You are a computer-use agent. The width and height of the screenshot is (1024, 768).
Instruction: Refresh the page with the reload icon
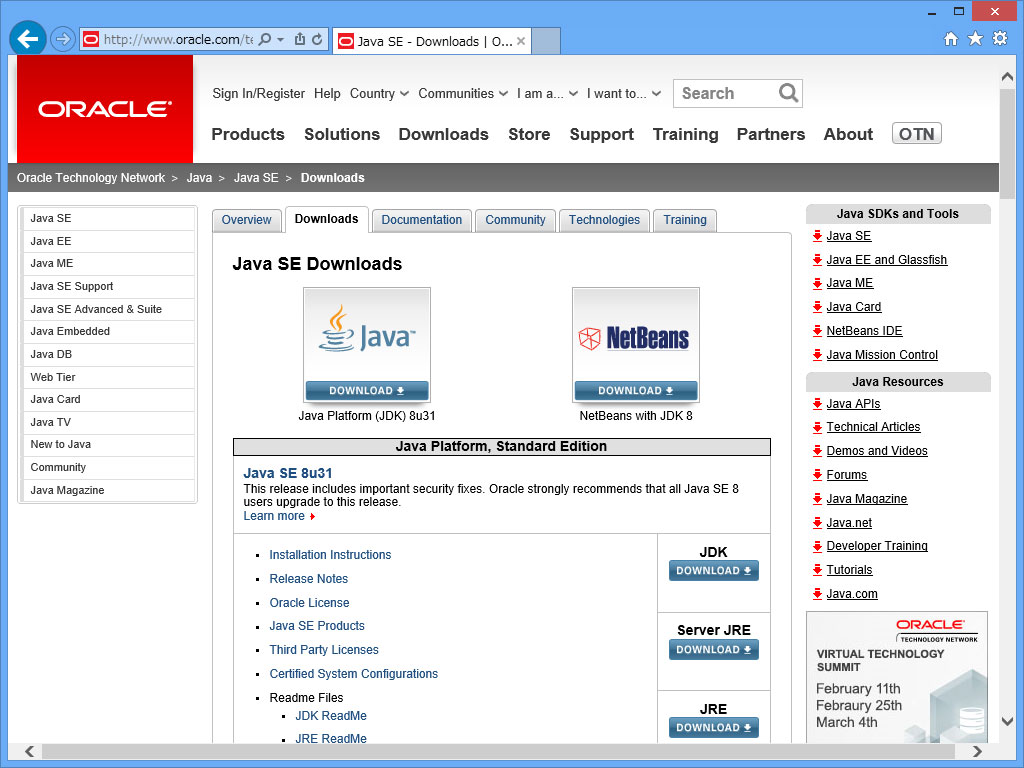(317, 39)
